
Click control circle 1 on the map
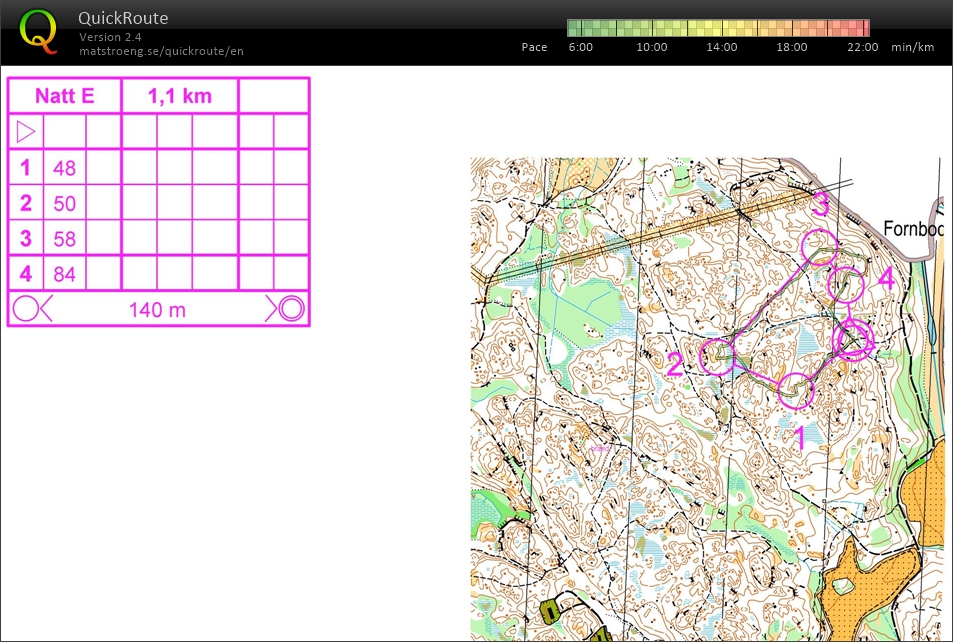[796, 391]
